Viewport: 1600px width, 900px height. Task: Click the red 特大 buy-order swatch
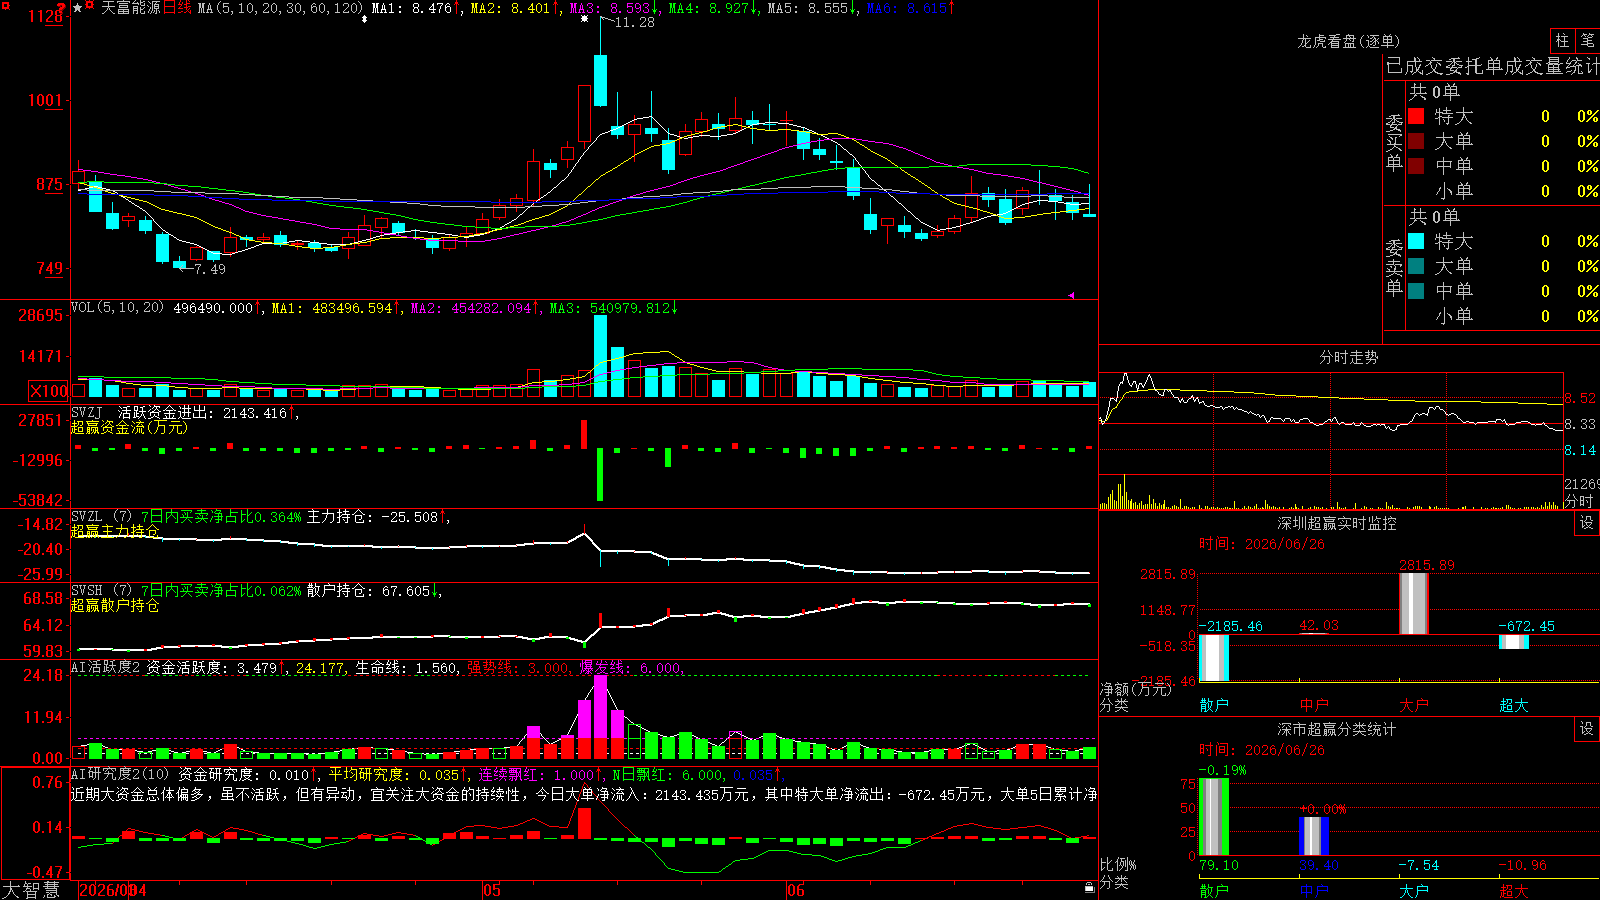pyautogui.click(x=1416, y=116)
